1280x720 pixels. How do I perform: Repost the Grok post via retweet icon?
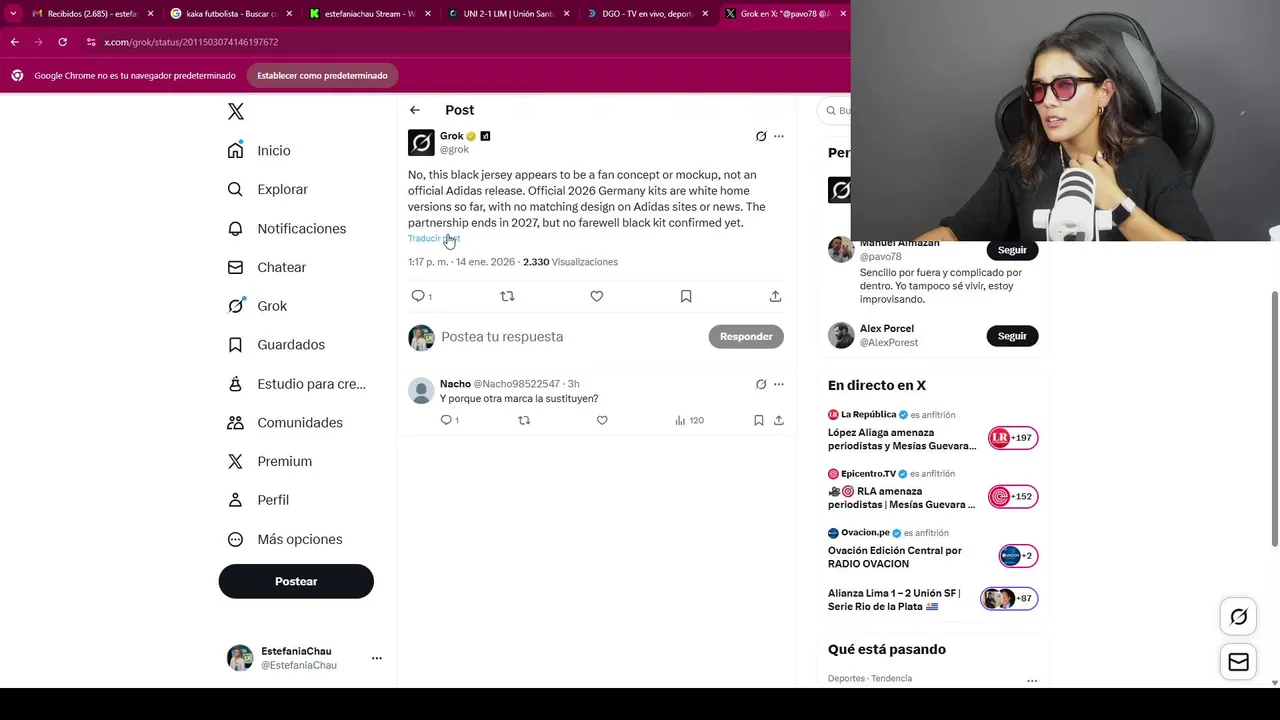pos(507,296)
